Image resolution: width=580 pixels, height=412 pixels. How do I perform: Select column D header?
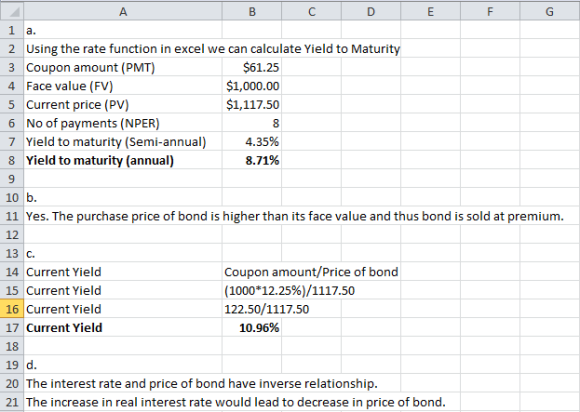tap(371, 11)
